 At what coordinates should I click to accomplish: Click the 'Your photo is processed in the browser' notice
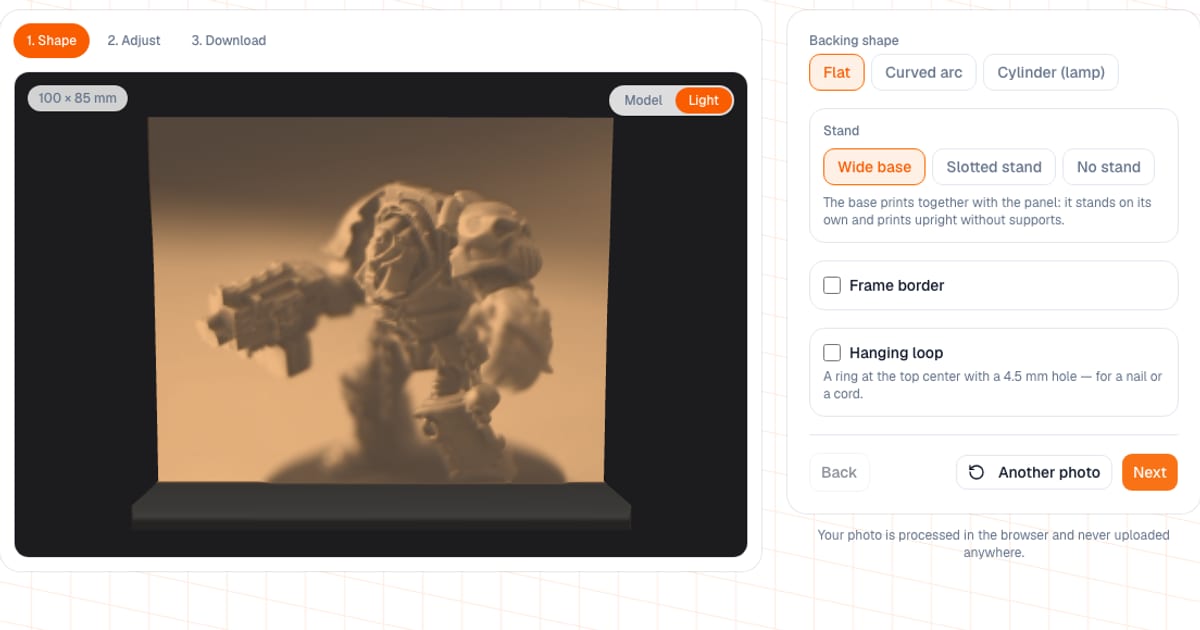[994, 543]
